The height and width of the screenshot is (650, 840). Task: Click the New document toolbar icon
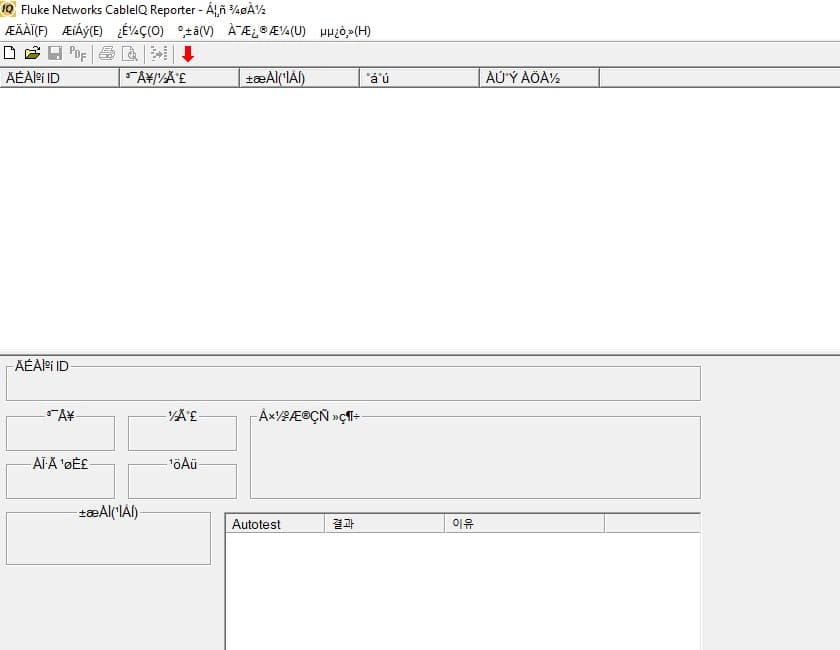9,53
